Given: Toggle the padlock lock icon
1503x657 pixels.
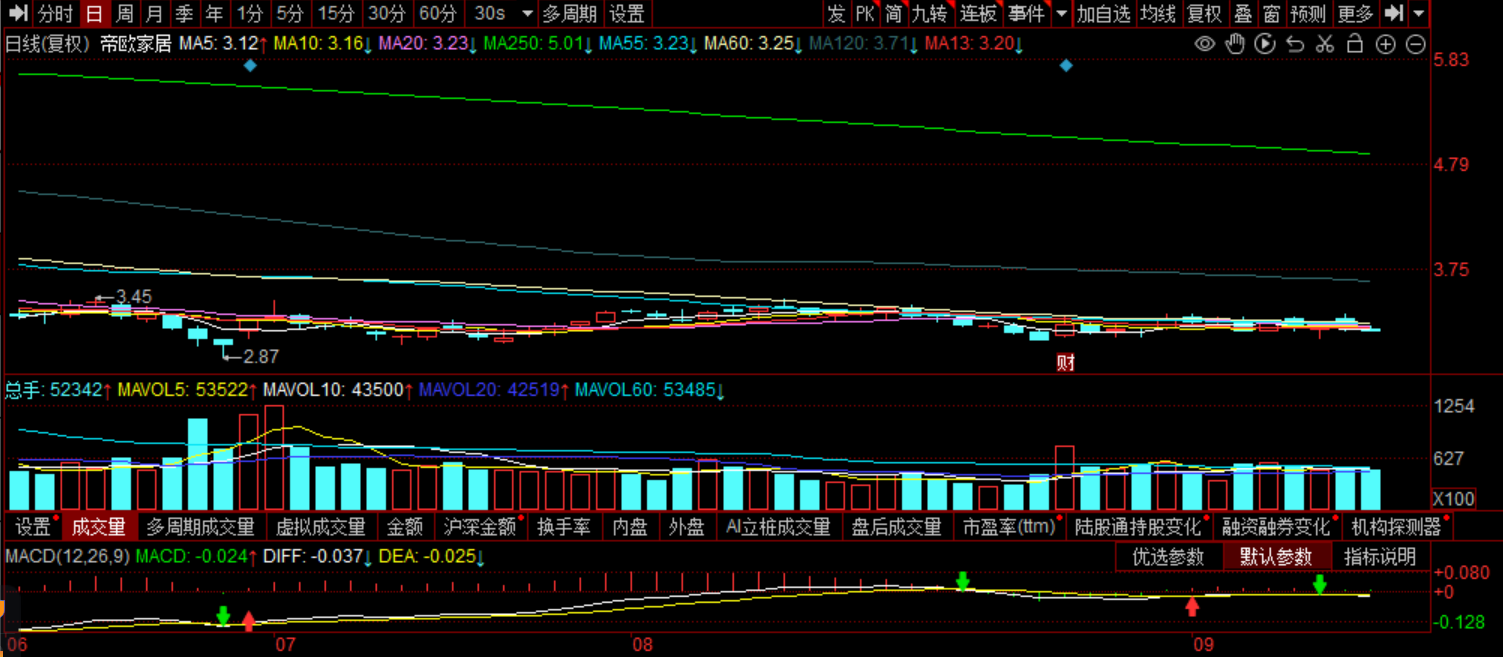Looking at the screenshot, I should [1355, 44].
